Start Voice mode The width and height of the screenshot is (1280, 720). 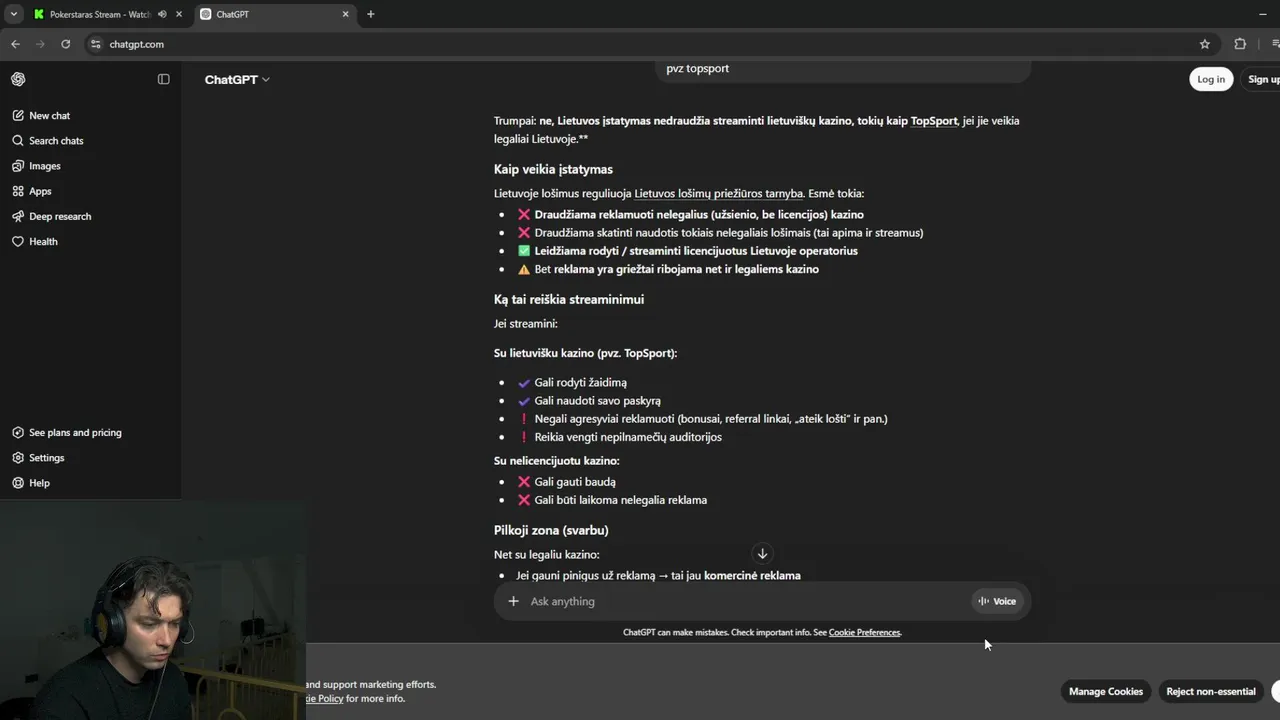pyautogui.click(x=997, y=601)
